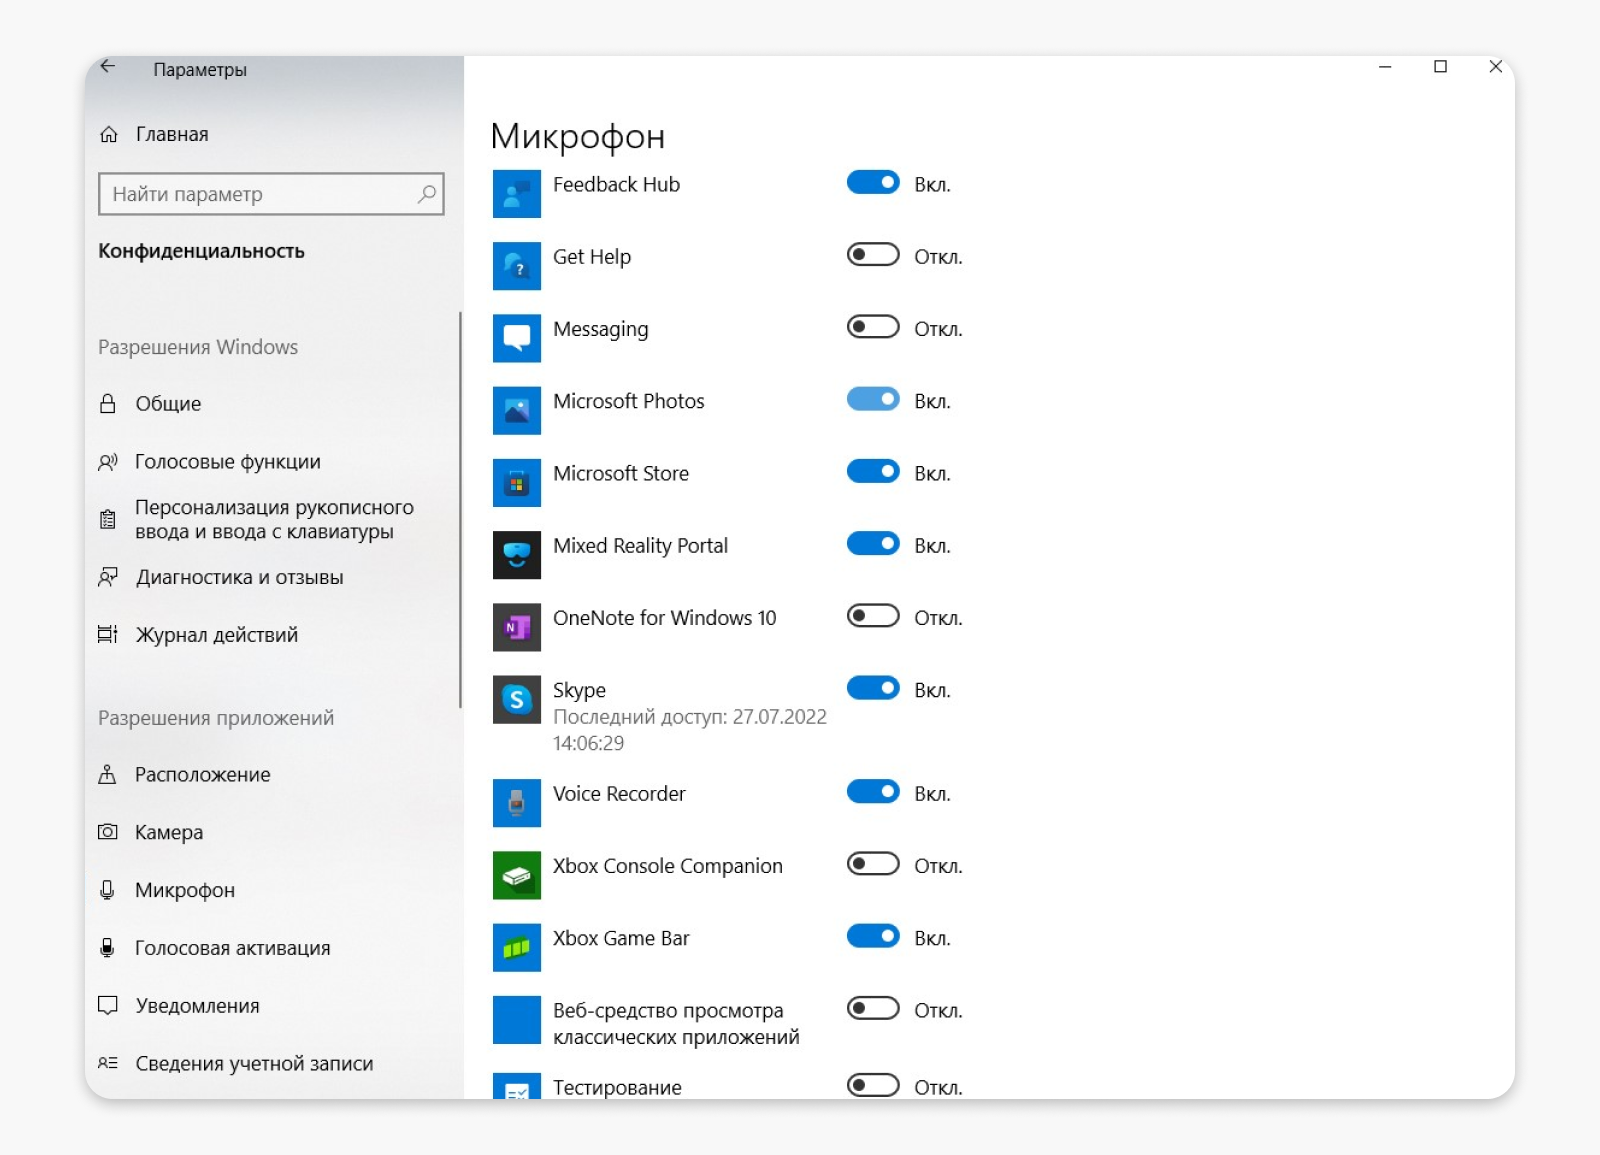This screenshot has width=1600, height=1155.
Task: Click the Microsoft Store app icon
Action: point(516,482)
